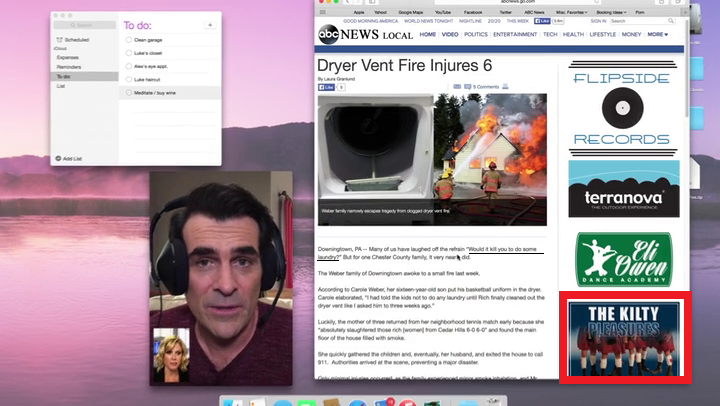This screenshot has height=406, width=720.
Task: Open This Week show link
Action: click(518, 21)
